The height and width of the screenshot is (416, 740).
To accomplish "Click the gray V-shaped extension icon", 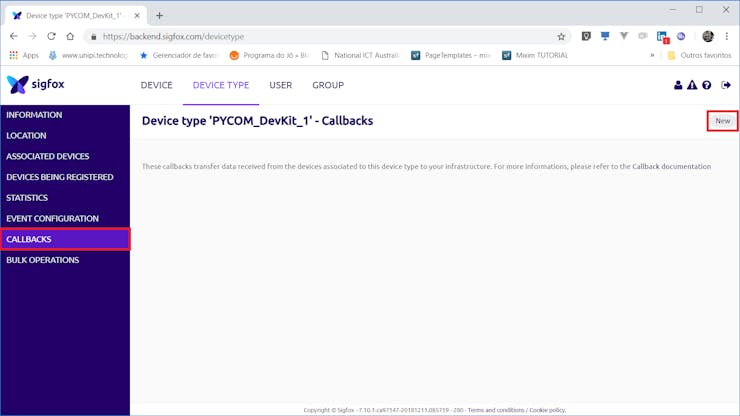I will tap(624, 36).
